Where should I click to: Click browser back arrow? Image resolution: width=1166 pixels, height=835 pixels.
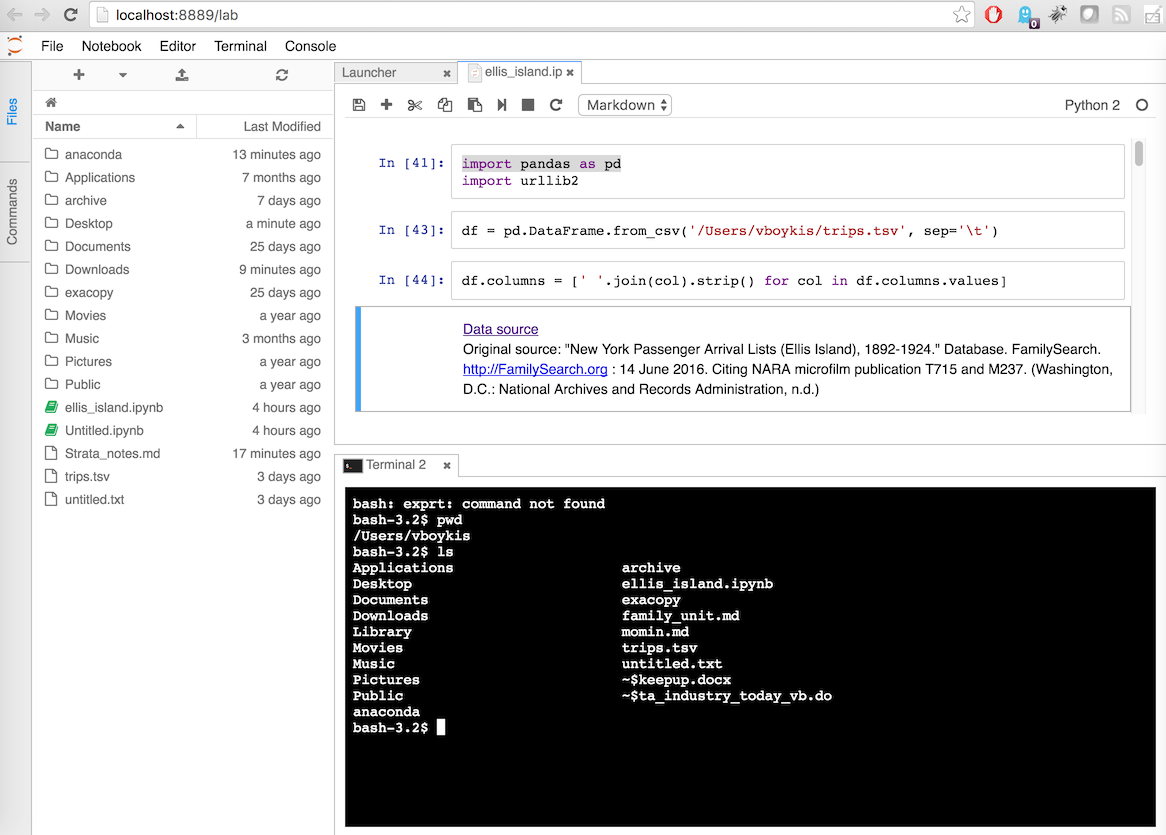click(x=14, y=14)
